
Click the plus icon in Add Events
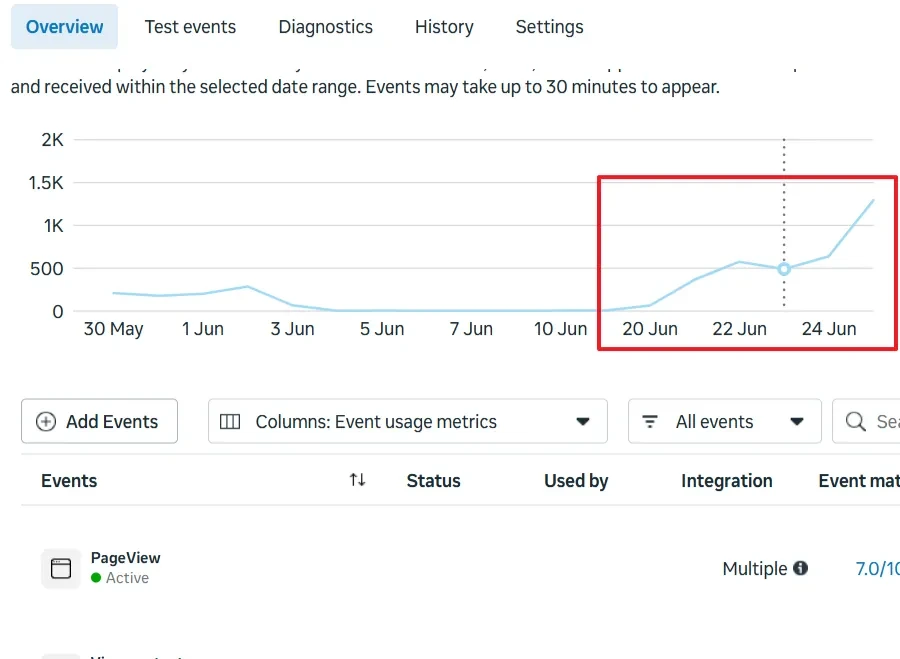46,421
